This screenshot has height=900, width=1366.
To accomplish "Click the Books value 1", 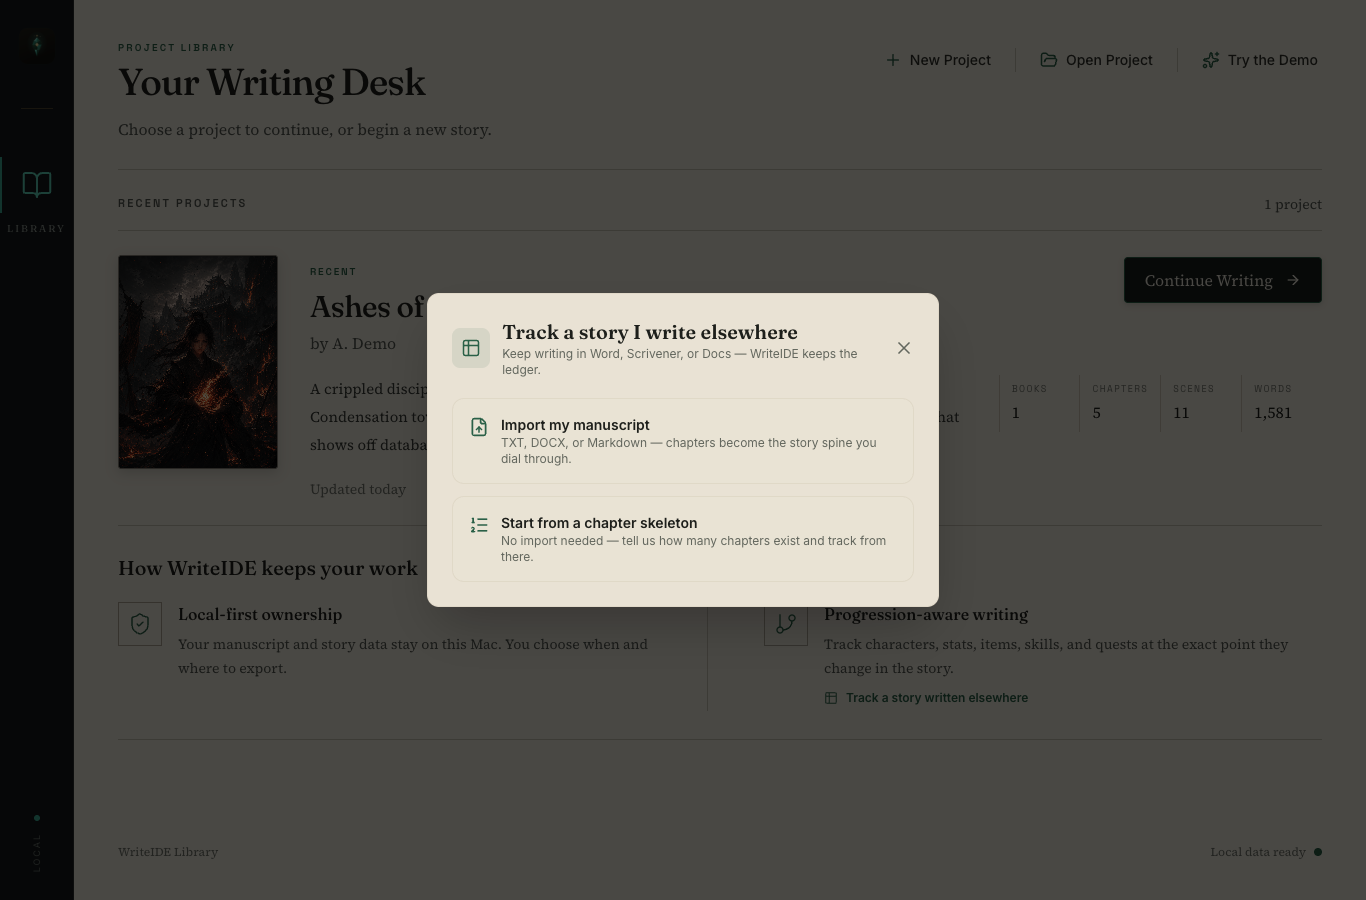I will pyautogui.click(x=1016, y=413).
